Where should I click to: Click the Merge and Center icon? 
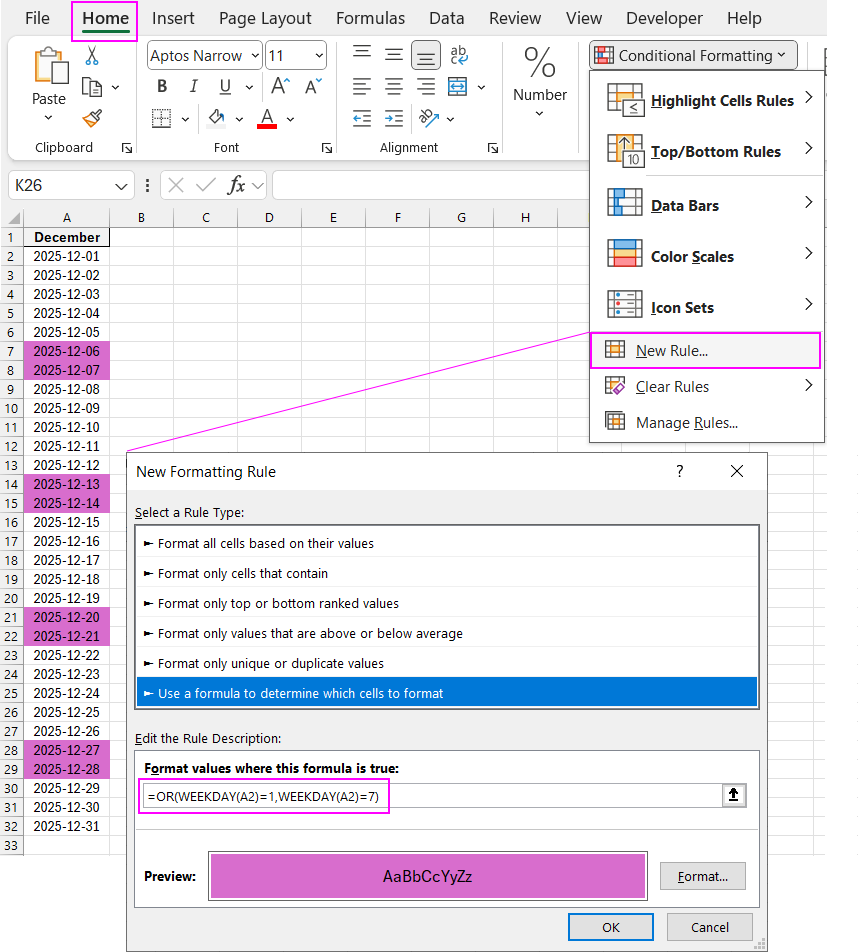coord(458,87)
